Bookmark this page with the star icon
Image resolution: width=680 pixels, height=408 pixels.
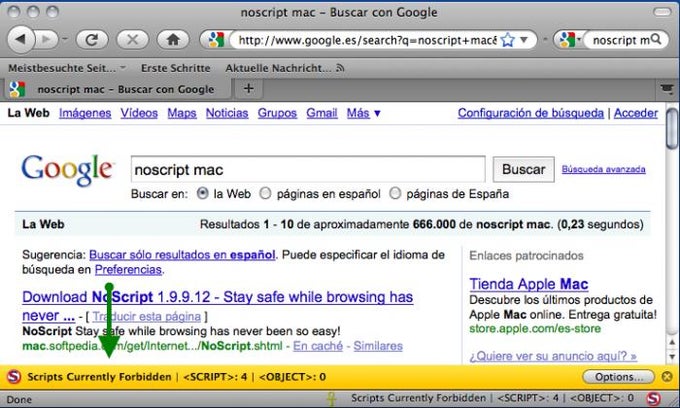(x=507, y=40)
